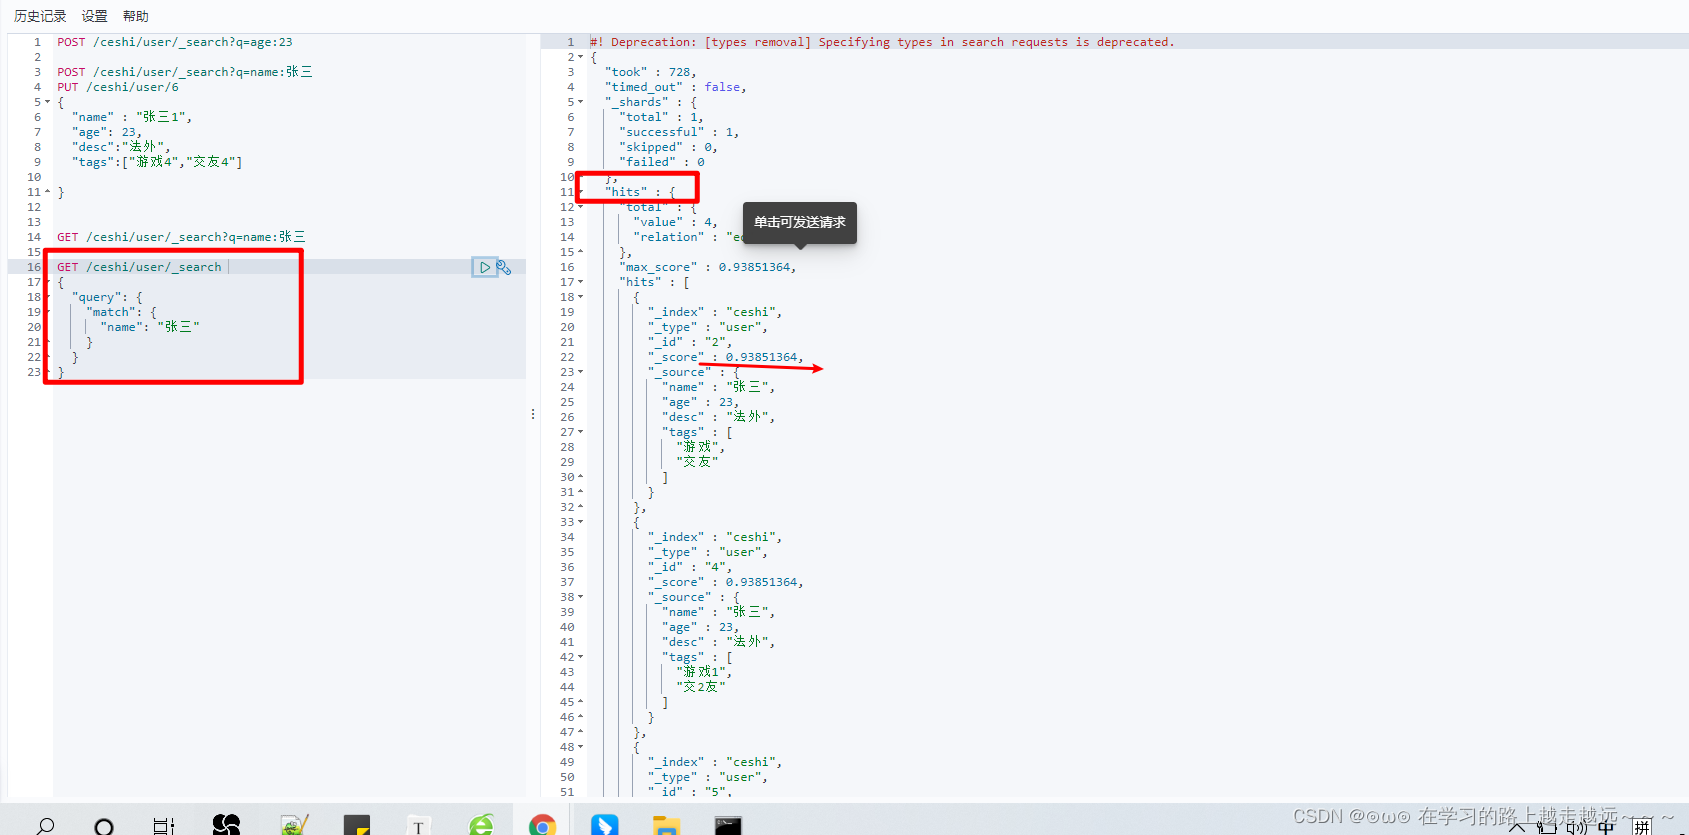Image resolution: width=1689 pixels, height=835 pixels.
Task: Click fold arrow at editor line 11
Action: [x=47, y=192]
